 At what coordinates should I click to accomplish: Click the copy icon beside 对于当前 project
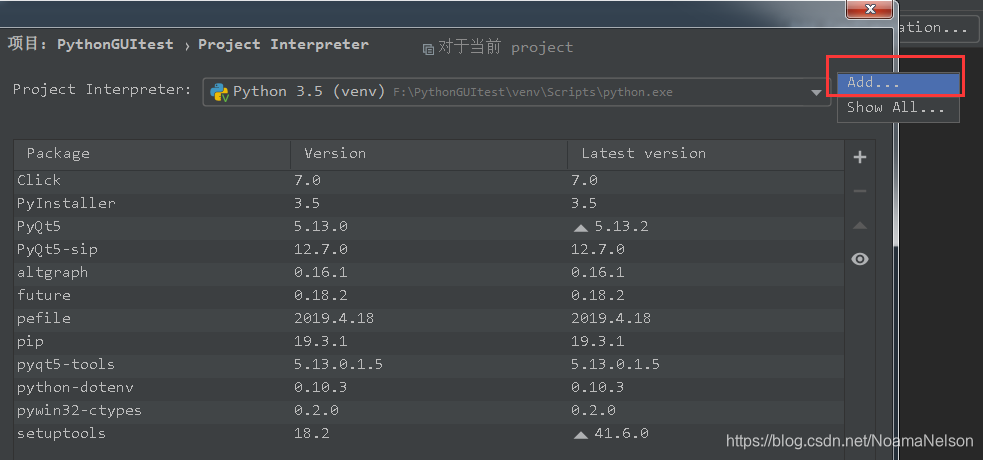(x=428, y=48)
